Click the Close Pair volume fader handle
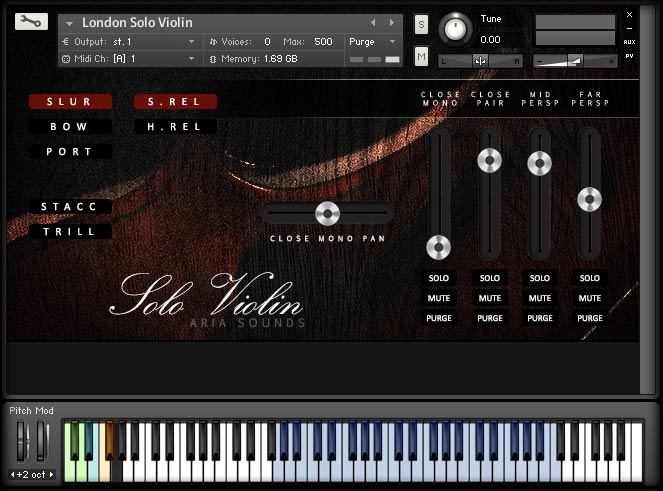Screen dimensions: 663x491 [489, 160]
